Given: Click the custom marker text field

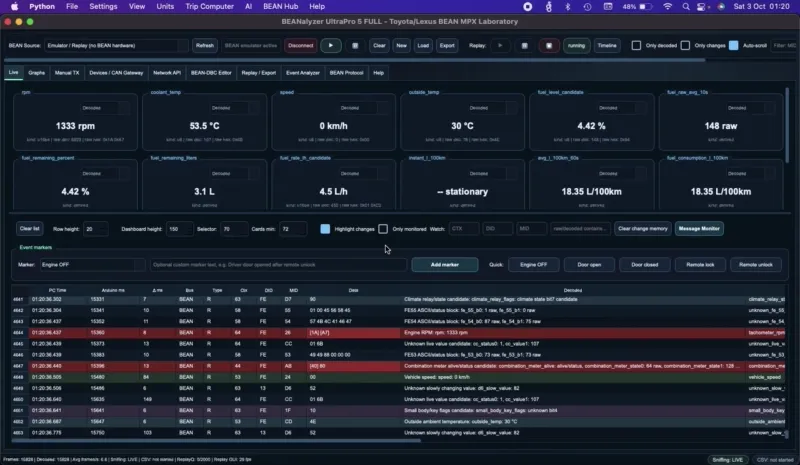Looking at the screenshot, I should pyautogui.click(x=279, y=264).
